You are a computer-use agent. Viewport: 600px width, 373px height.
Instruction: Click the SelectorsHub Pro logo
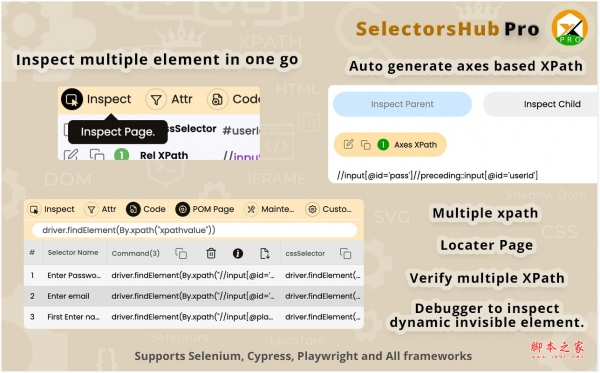pyautogui.click(x=569, y=28)
